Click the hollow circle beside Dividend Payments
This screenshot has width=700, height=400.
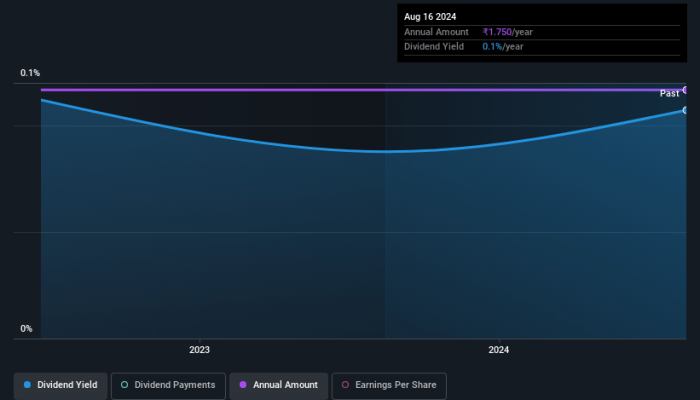124,385
